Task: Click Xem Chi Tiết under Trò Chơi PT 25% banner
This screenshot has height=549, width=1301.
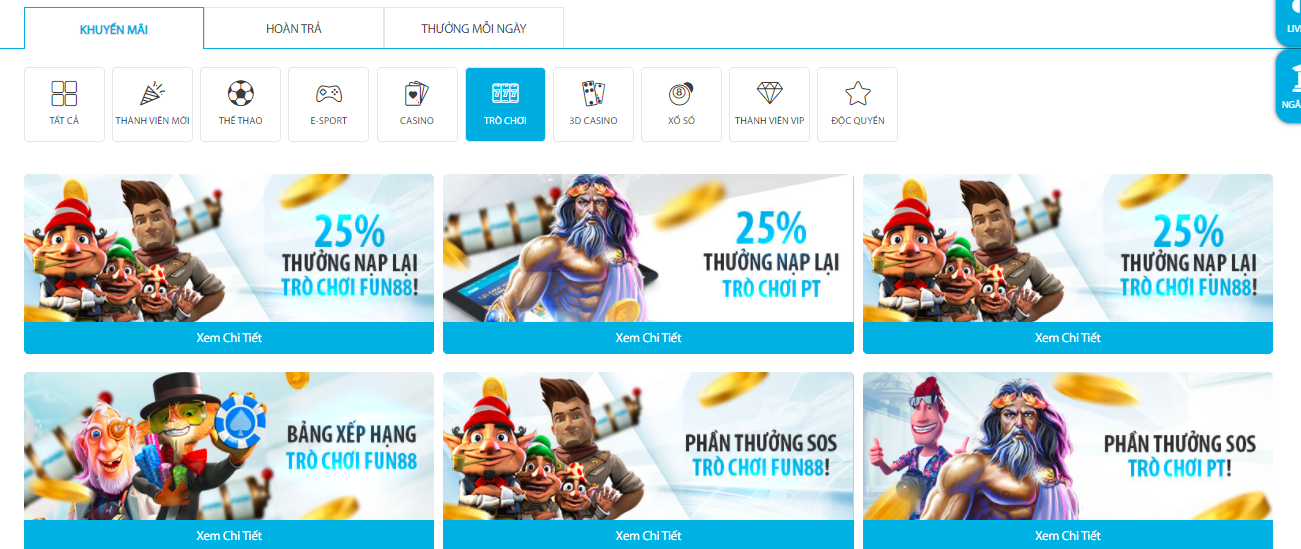Action: click(648, 338)
